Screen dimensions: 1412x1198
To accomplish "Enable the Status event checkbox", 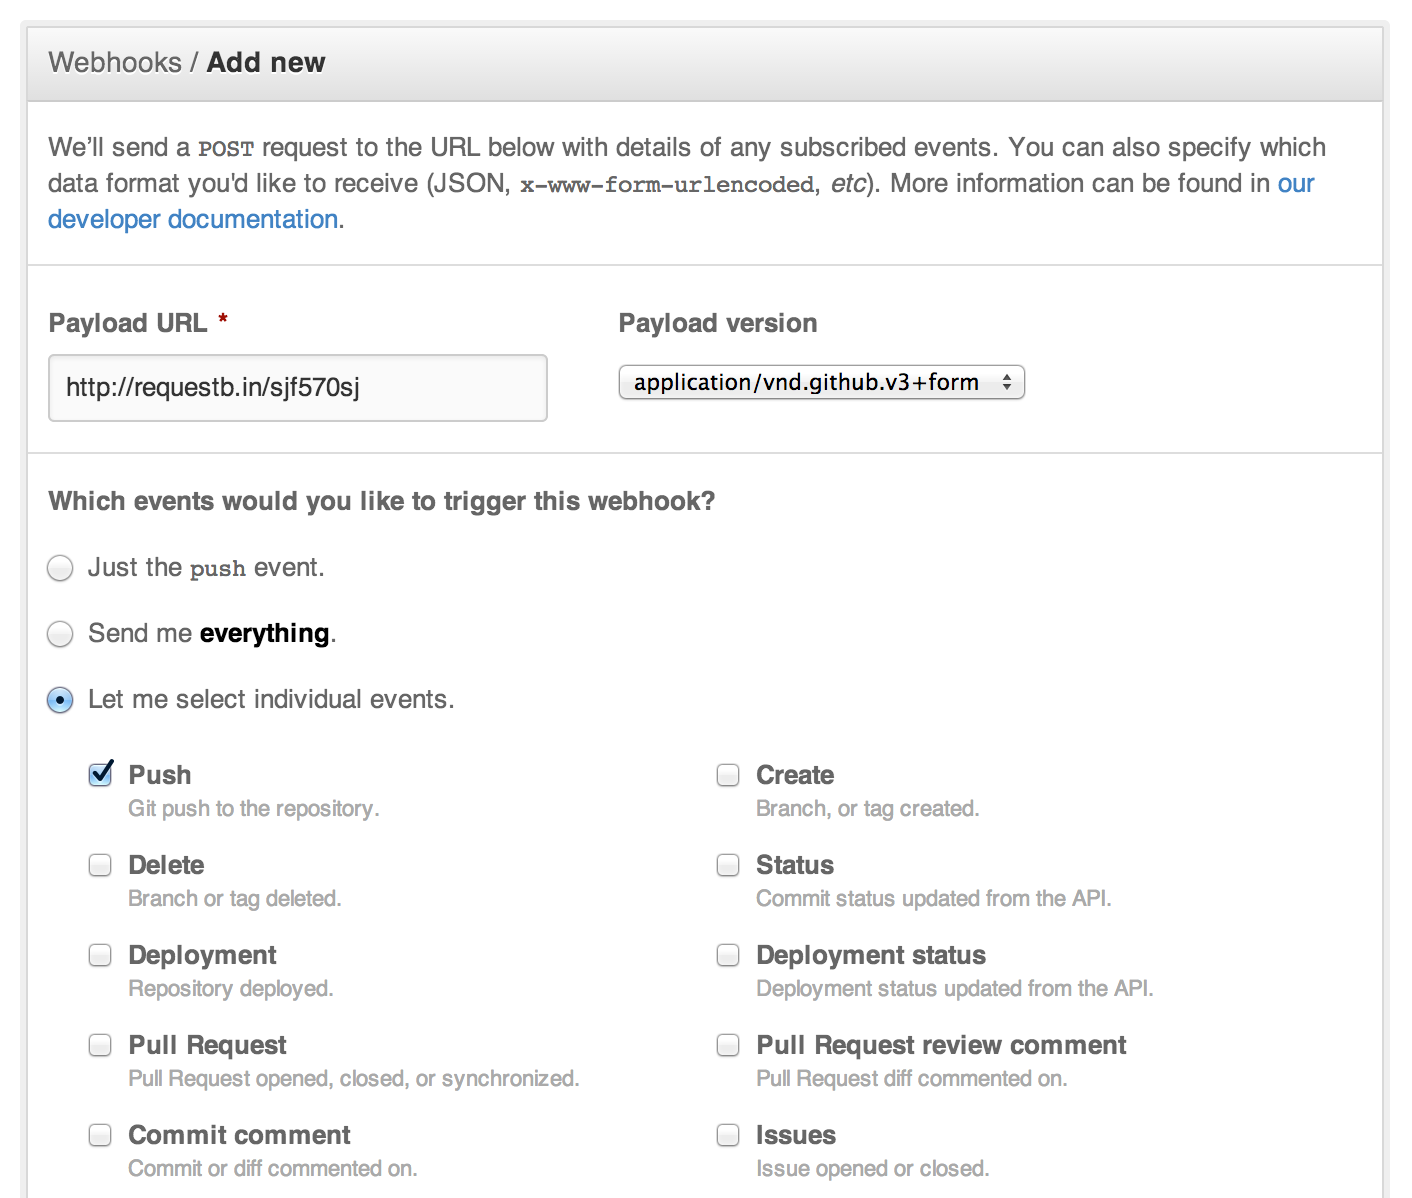I will (728, 865).
